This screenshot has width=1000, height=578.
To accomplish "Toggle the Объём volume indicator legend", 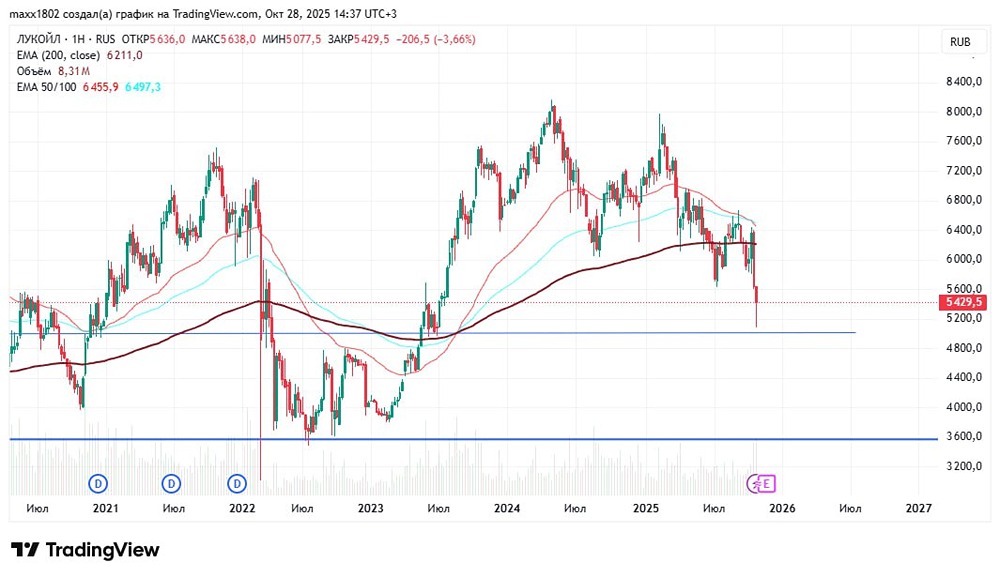I will 34,71.
